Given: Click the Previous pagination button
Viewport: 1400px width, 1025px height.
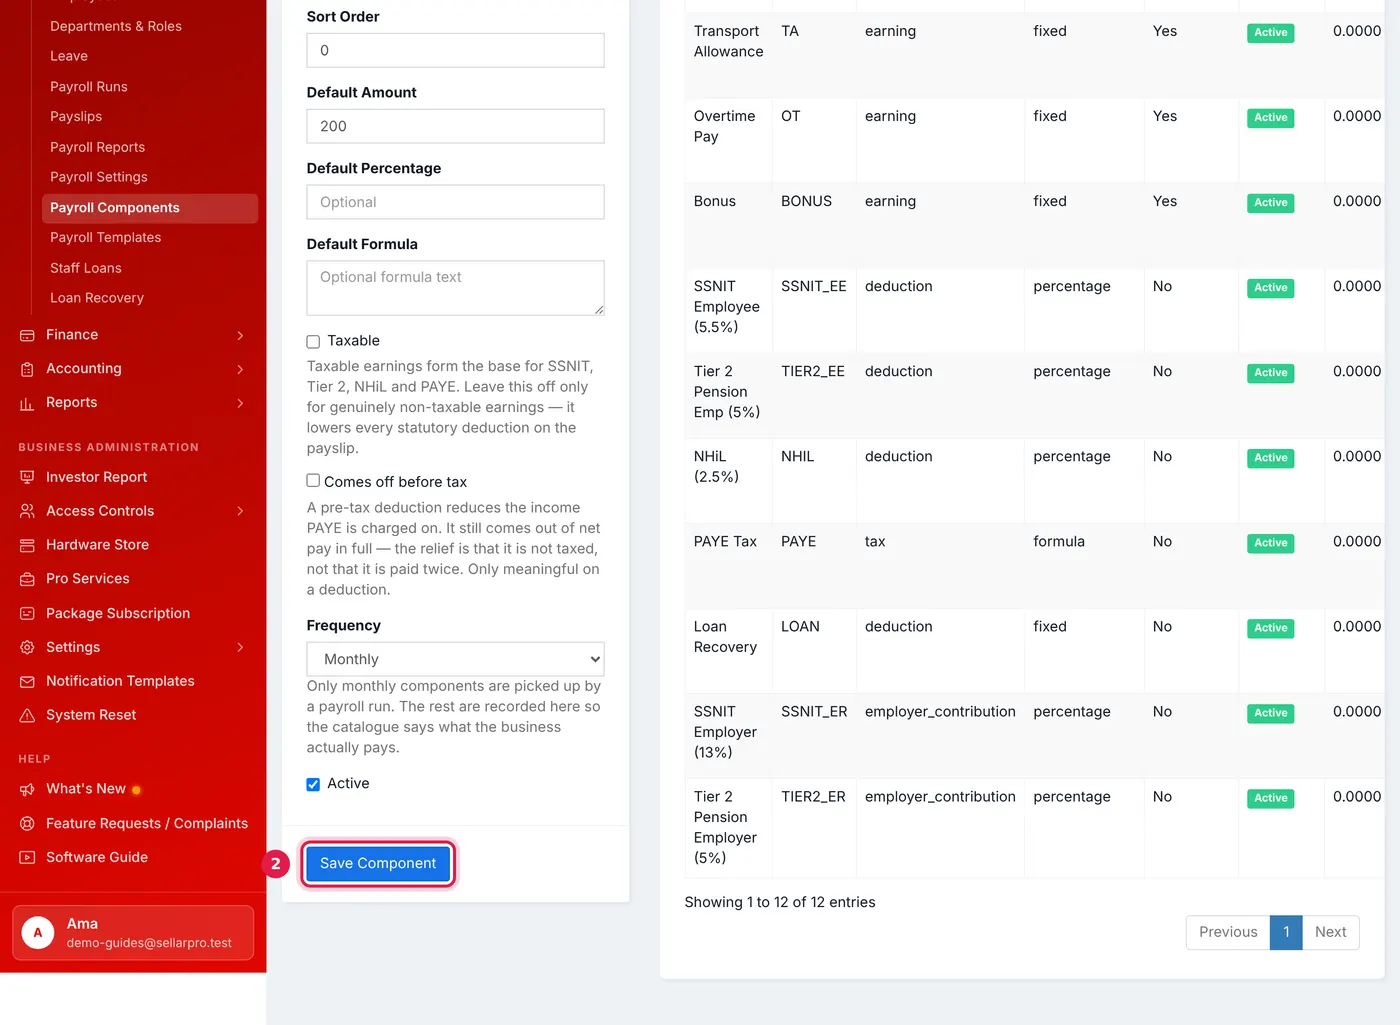Looking at the screenshot, I should [x=1228, y=932].
